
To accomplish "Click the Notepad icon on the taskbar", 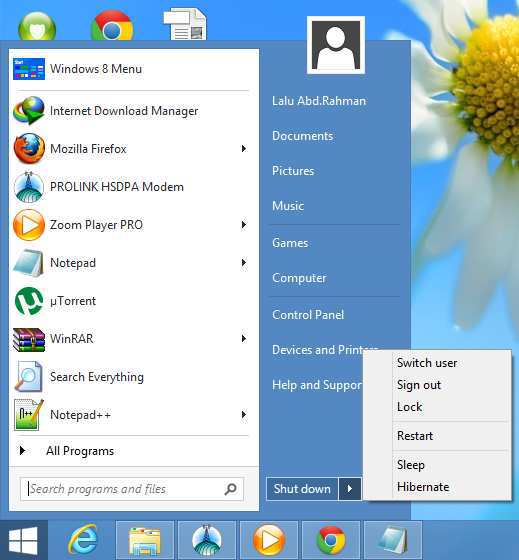I will tap(393, 540).
